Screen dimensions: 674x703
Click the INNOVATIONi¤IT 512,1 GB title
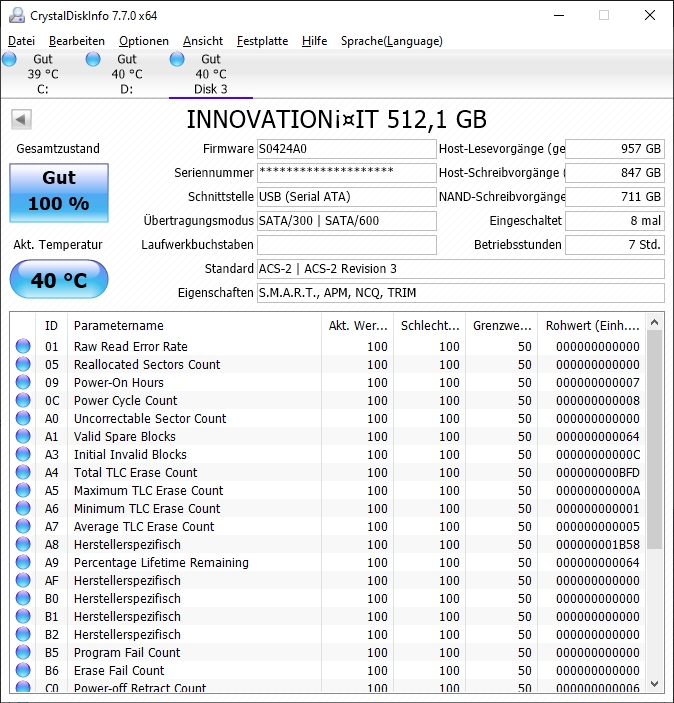coord(336,119)
